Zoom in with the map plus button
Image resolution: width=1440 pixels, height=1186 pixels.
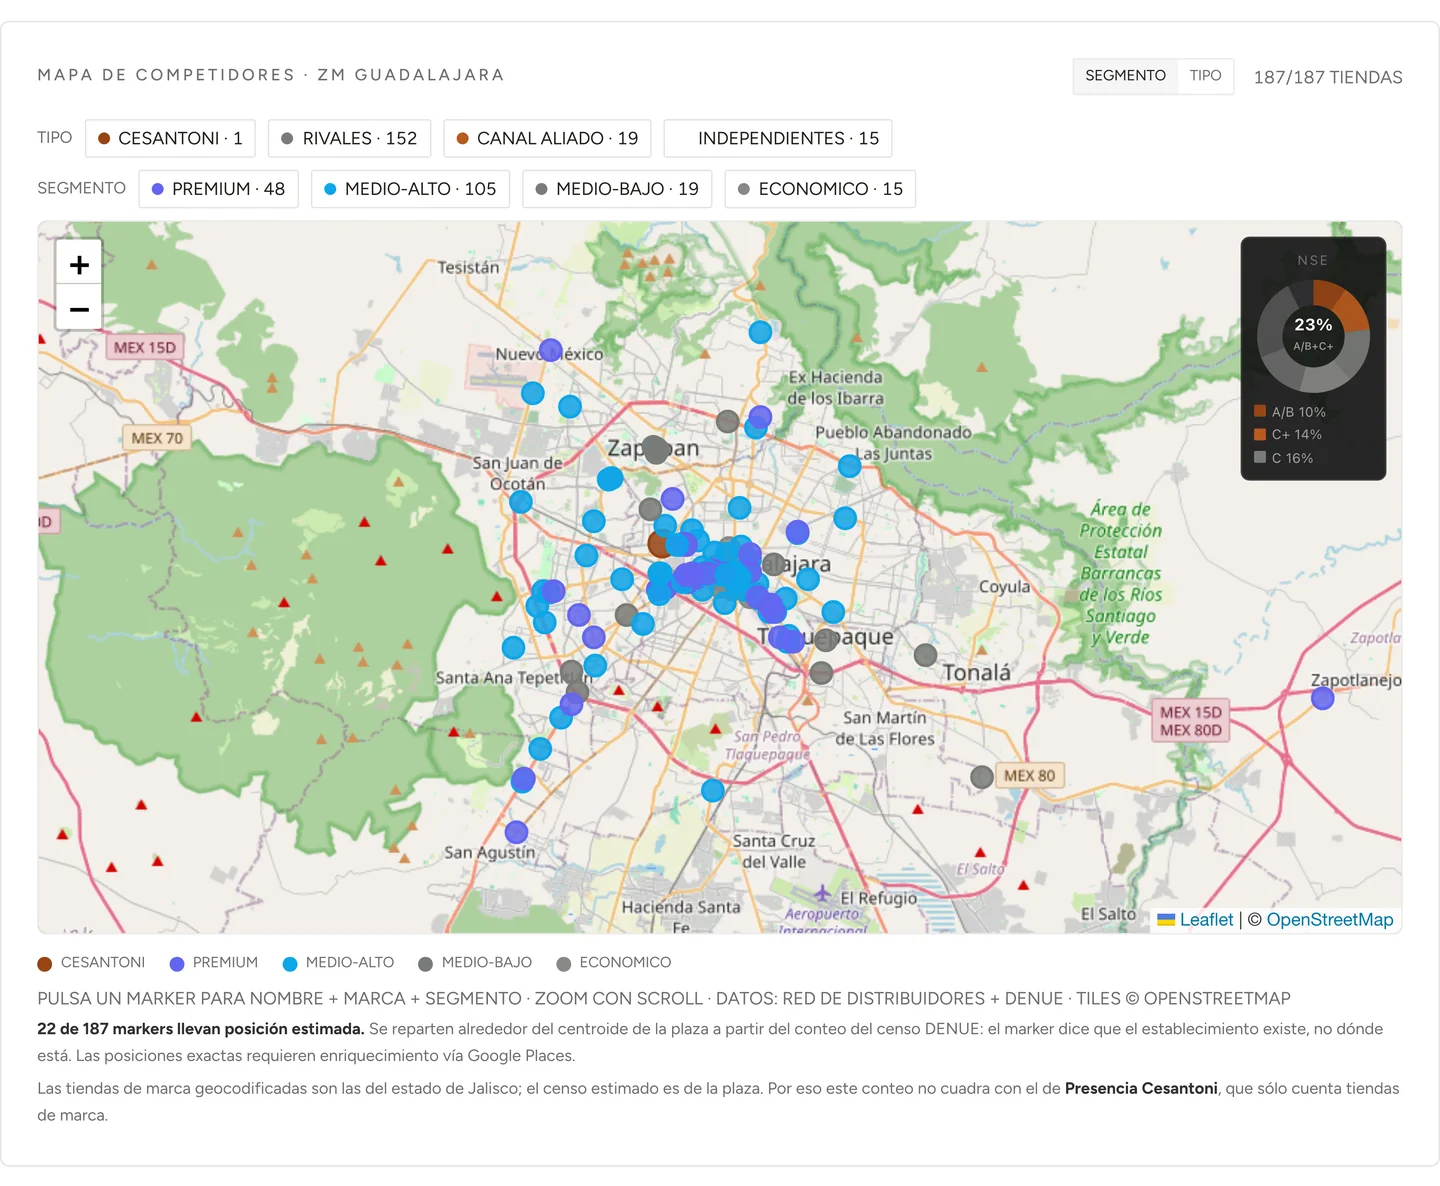(x=79, y=264)
